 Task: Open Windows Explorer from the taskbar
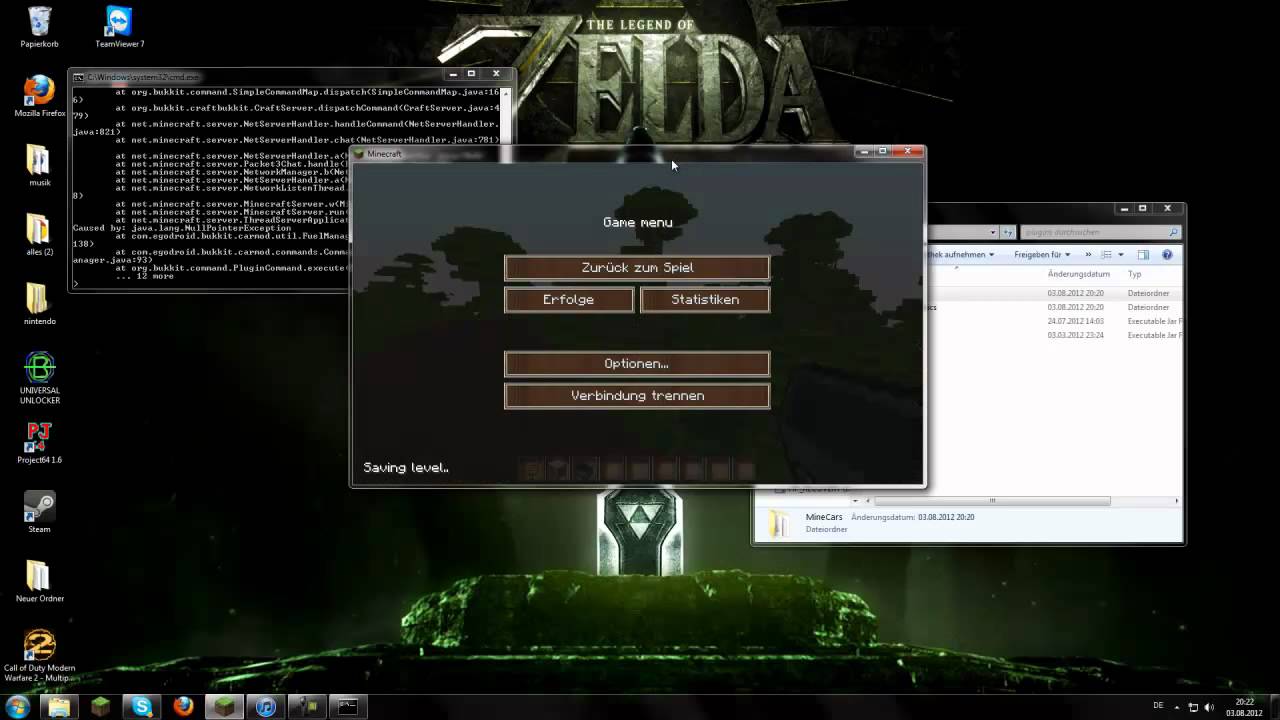click(59, 707)
